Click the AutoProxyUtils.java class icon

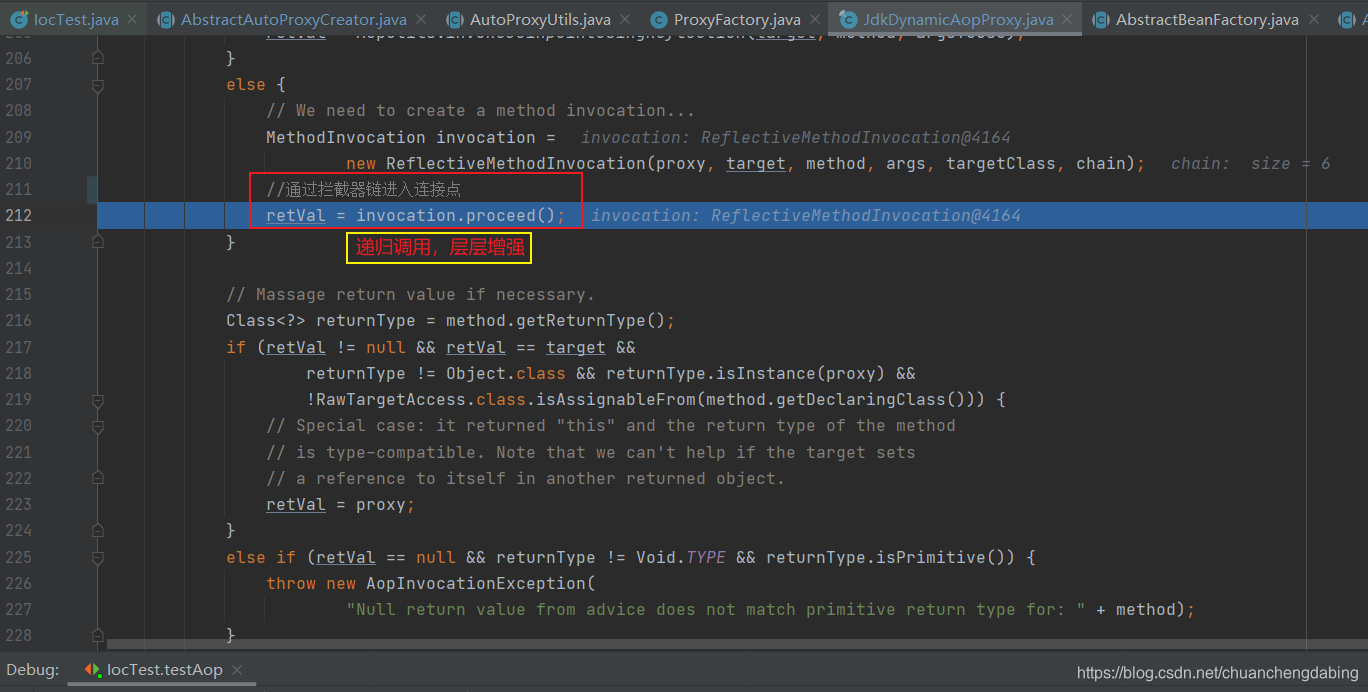point(454,19)
